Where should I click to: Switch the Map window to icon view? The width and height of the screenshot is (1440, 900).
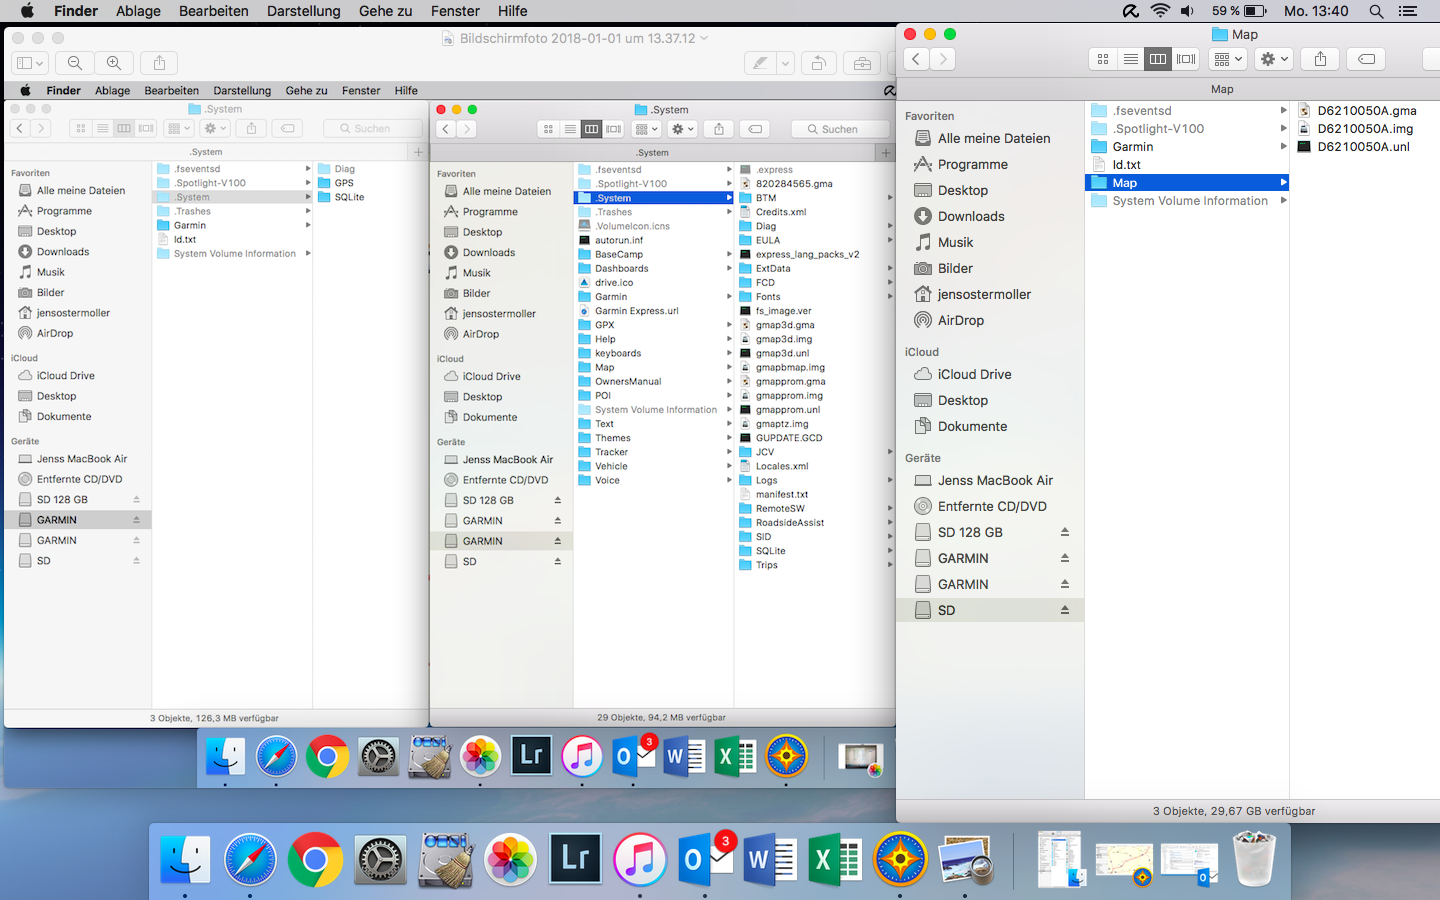point(1103,59)
